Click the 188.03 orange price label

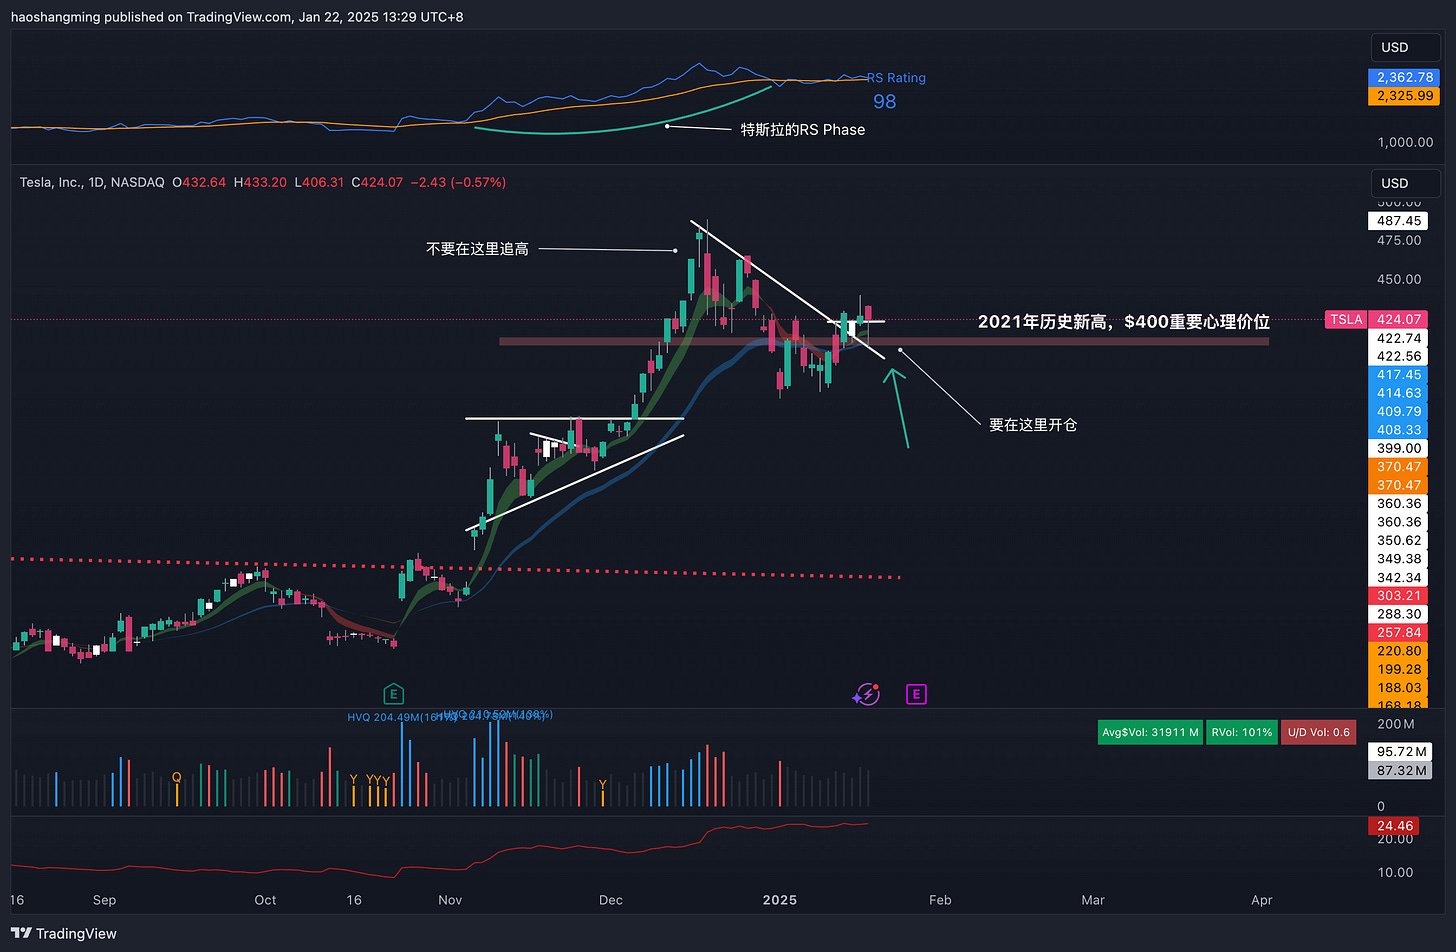tap(1398, 688)
